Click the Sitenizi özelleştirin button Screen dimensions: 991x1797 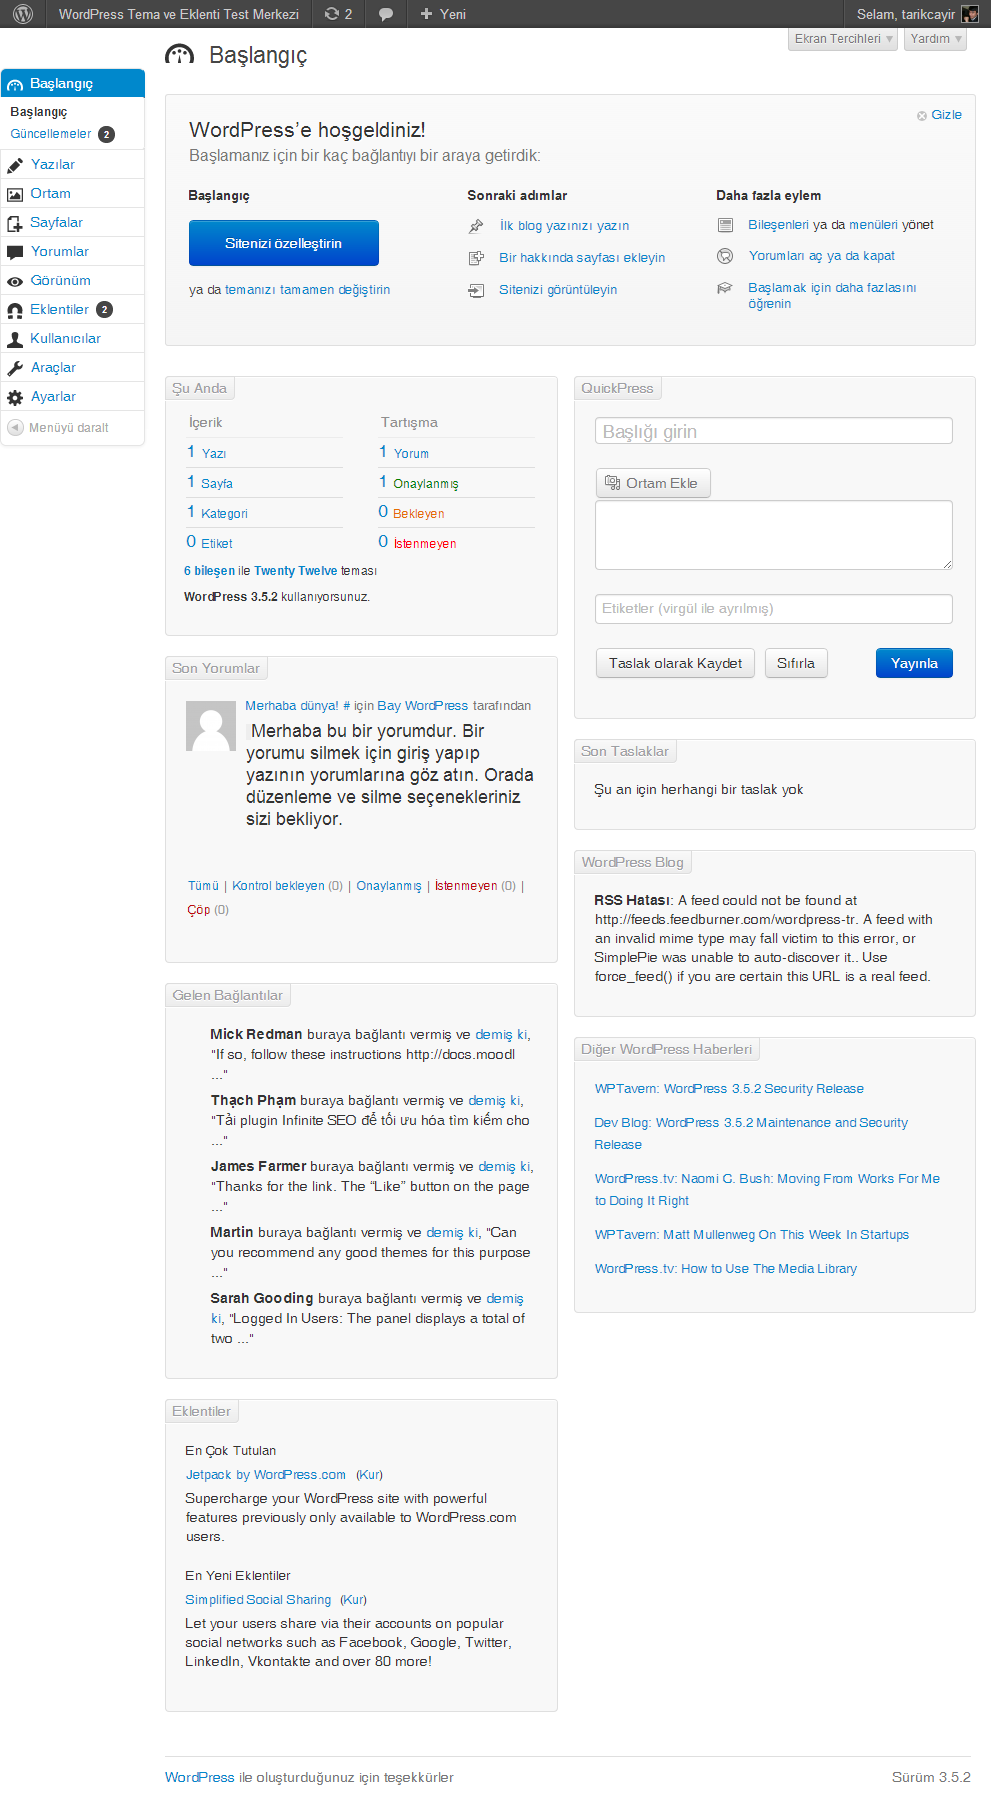click(x=284, y=243)
